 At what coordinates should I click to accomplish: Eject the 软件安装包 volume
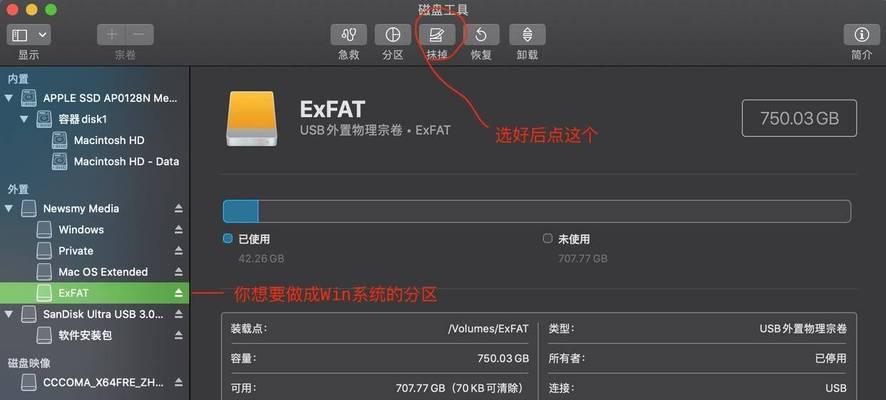179,335
